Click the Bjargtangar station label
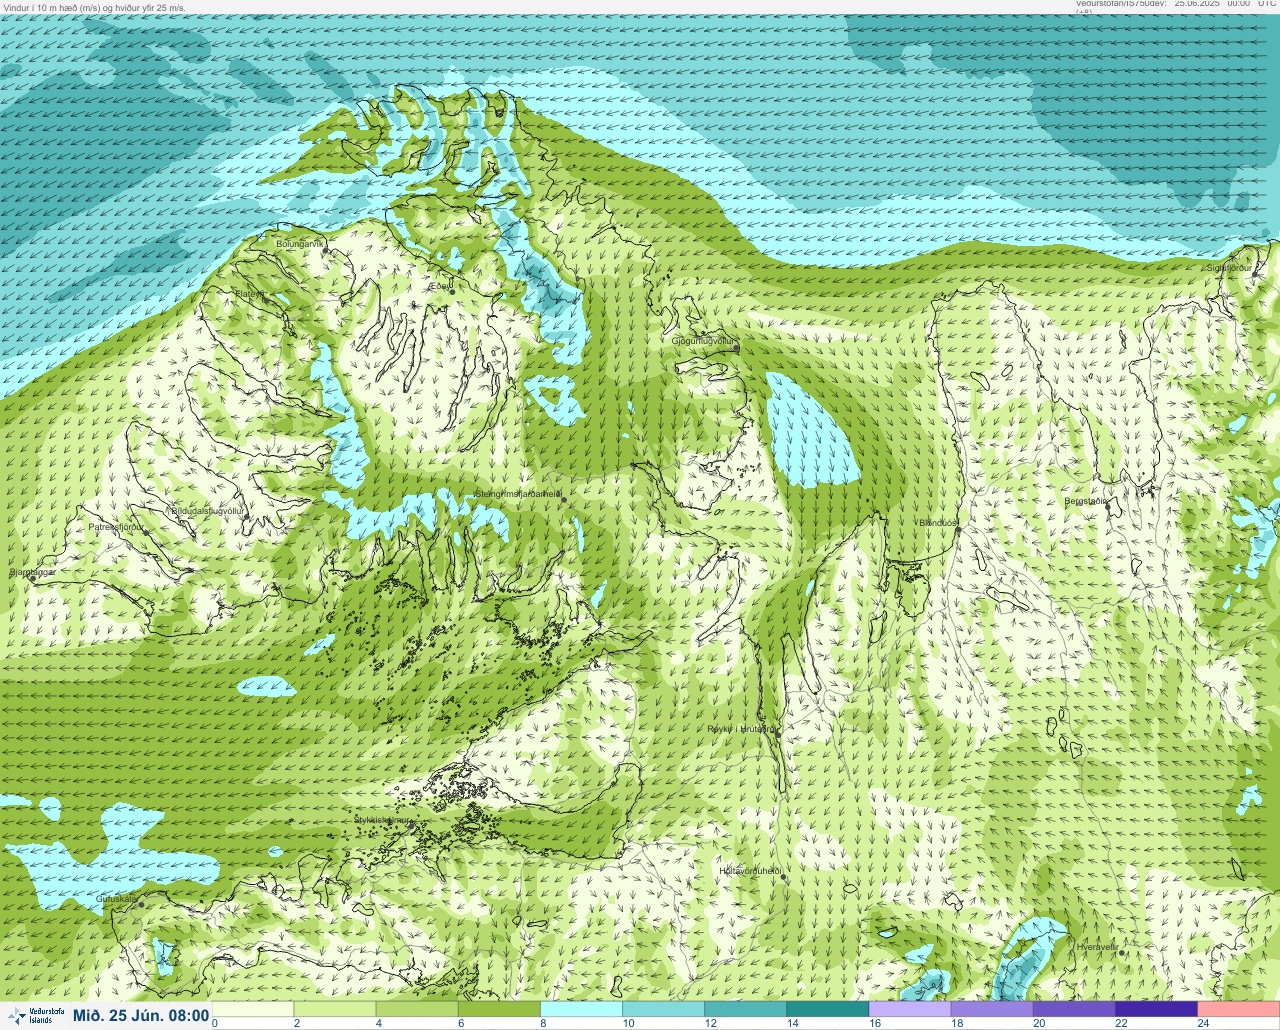Viewport: 1280px width, 1030px height. (32, 573)
